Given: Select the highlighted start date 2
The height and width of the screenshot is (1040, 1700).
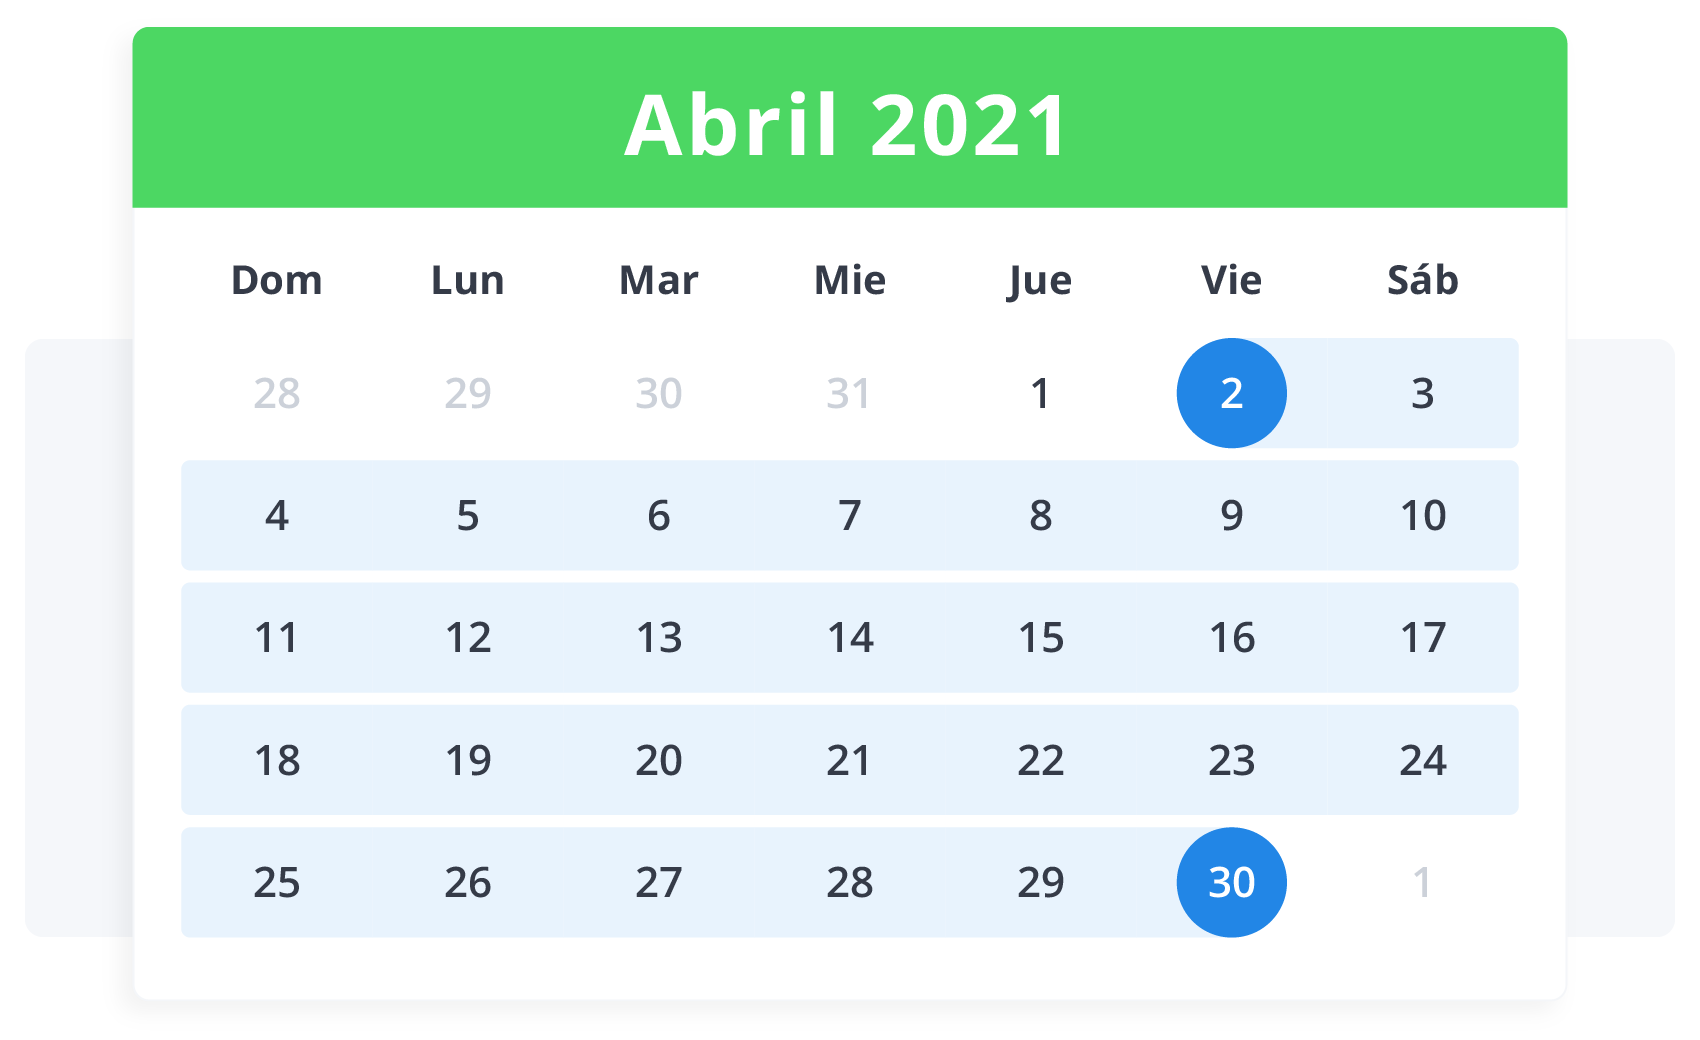Looking at the screenshot, I should 1231,393.
